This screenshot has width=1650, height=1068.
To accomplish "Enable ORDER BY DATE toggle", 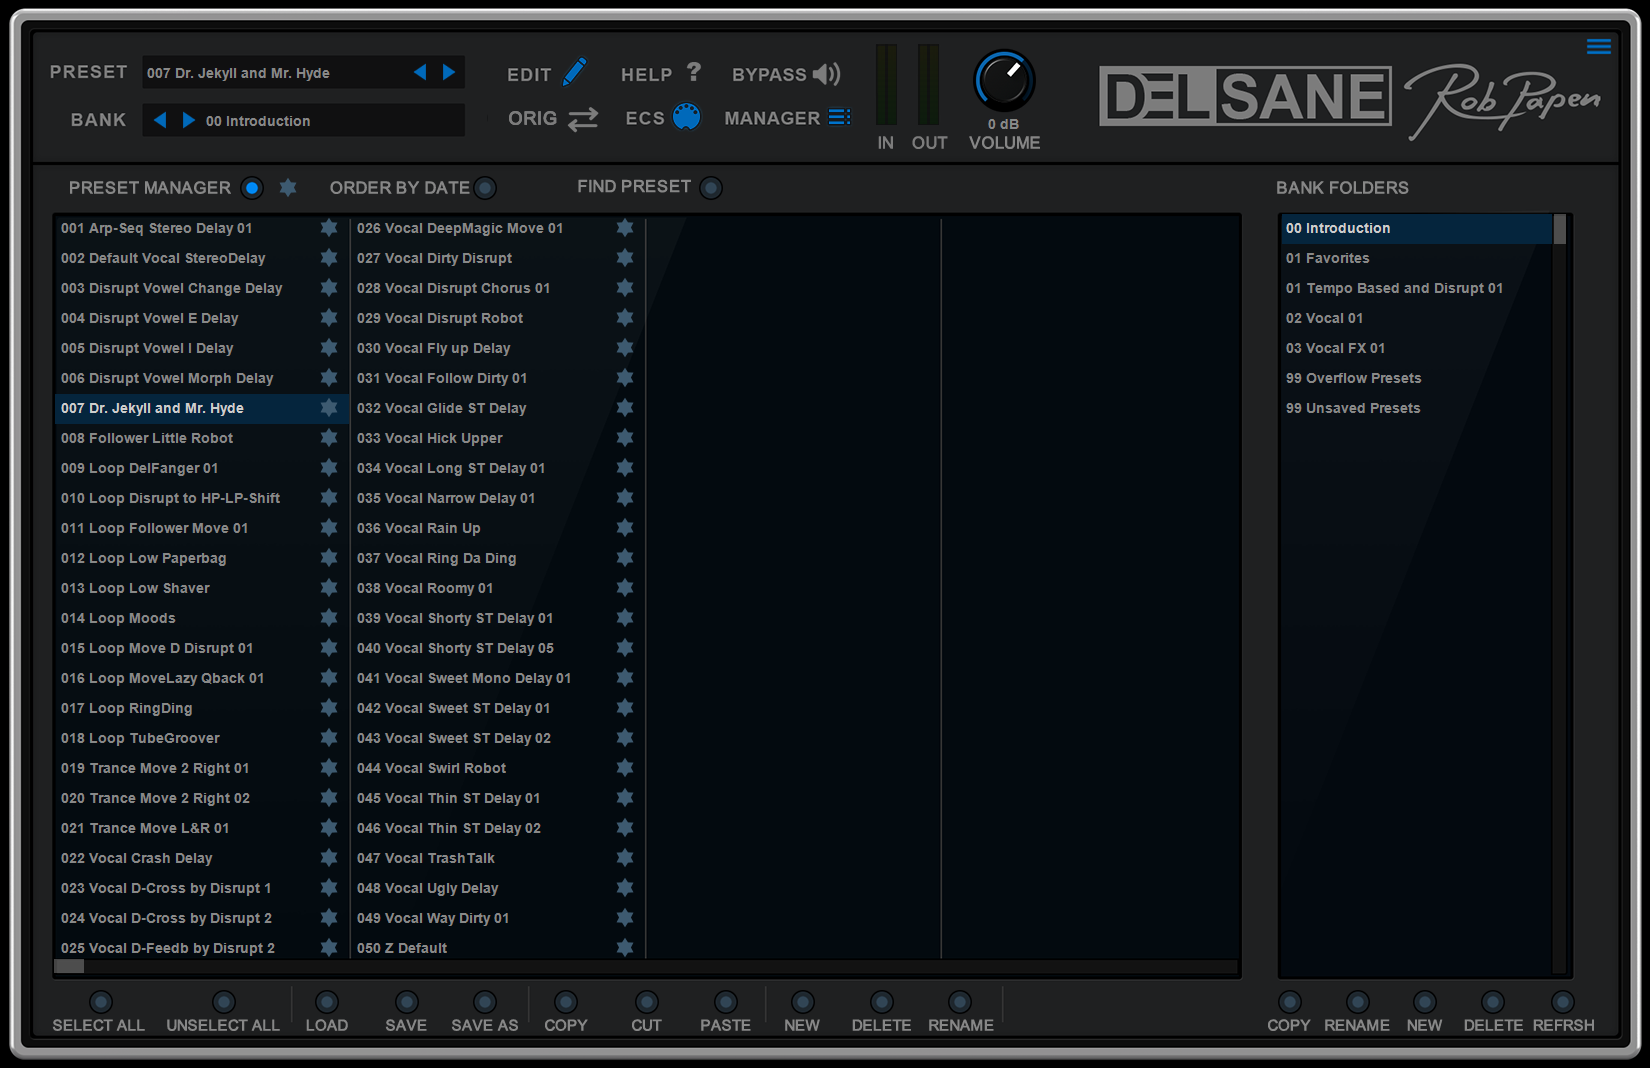I will tap(485, 187).
